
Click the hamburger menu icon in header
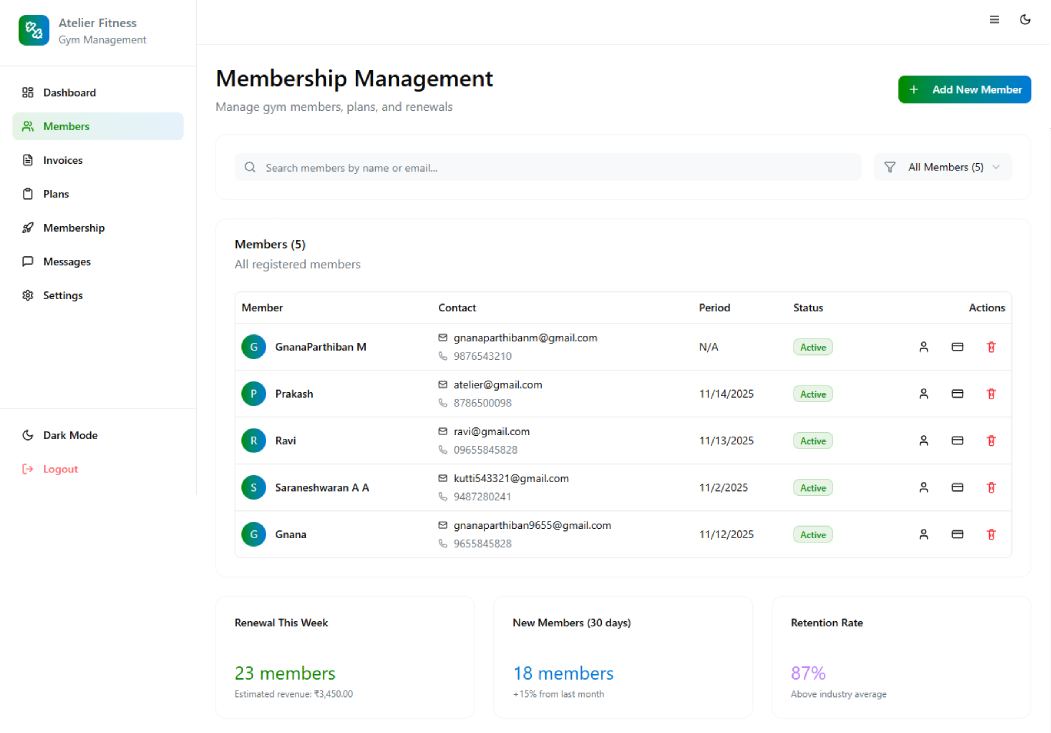pyautogui.click(x=994, y=19)
